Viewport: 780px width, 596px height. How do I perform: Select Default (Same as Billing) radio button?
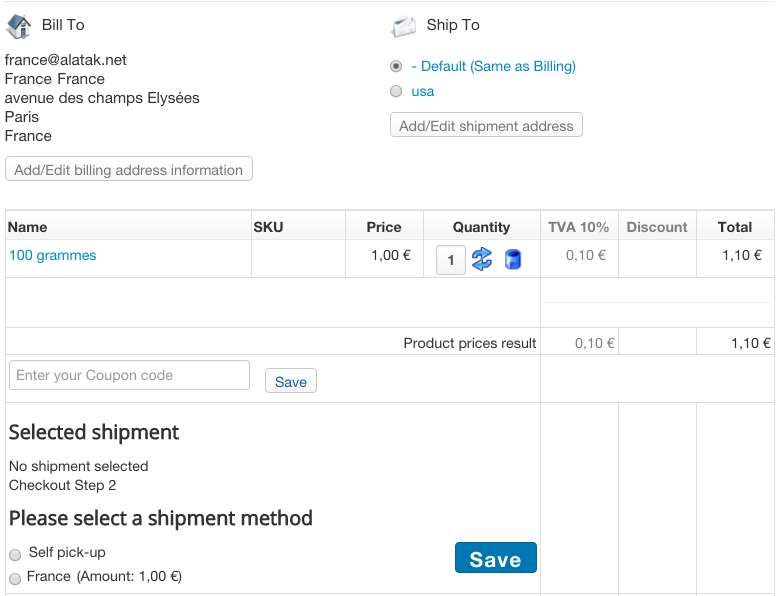[x=396, y=66]
